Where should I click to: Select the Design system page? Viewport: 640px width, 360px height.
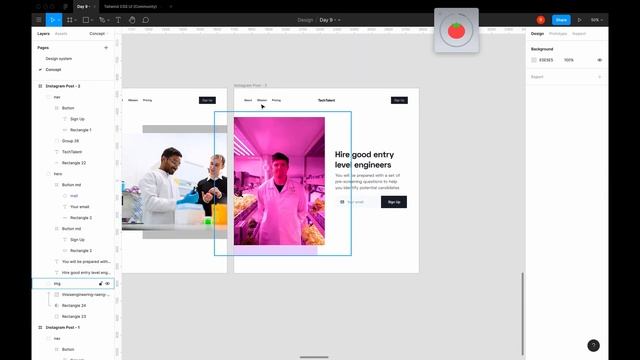click(x=59, y=59)
